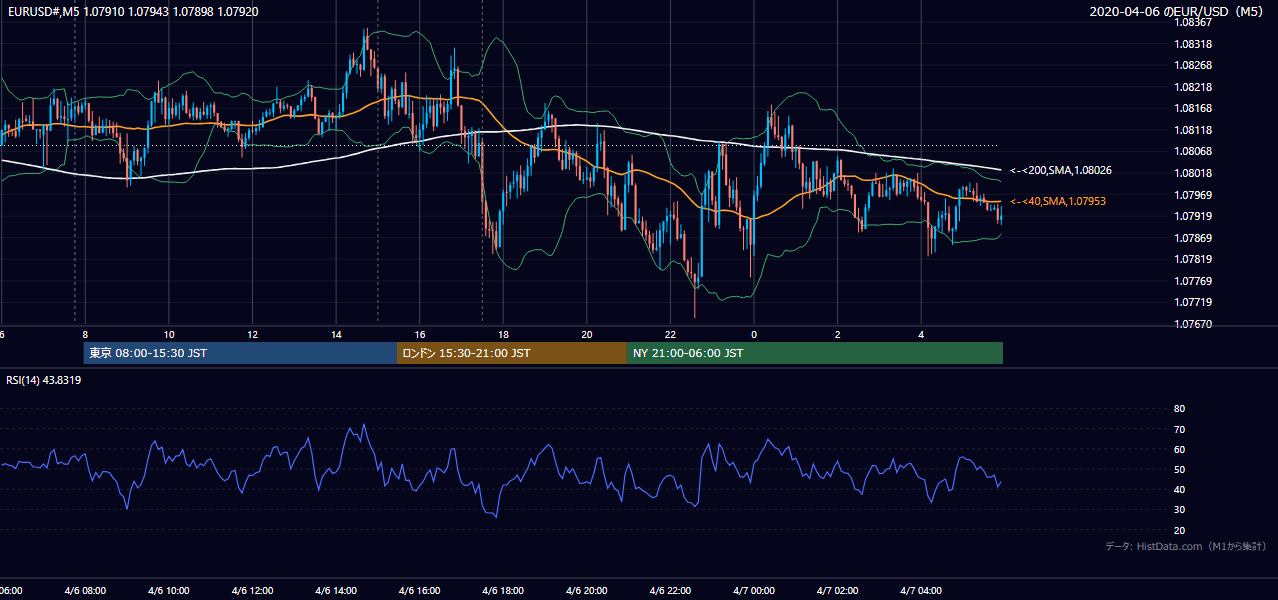Click hour label 20 under the price chart
The height and width of the screenshot is (600, 1278).
587,334
